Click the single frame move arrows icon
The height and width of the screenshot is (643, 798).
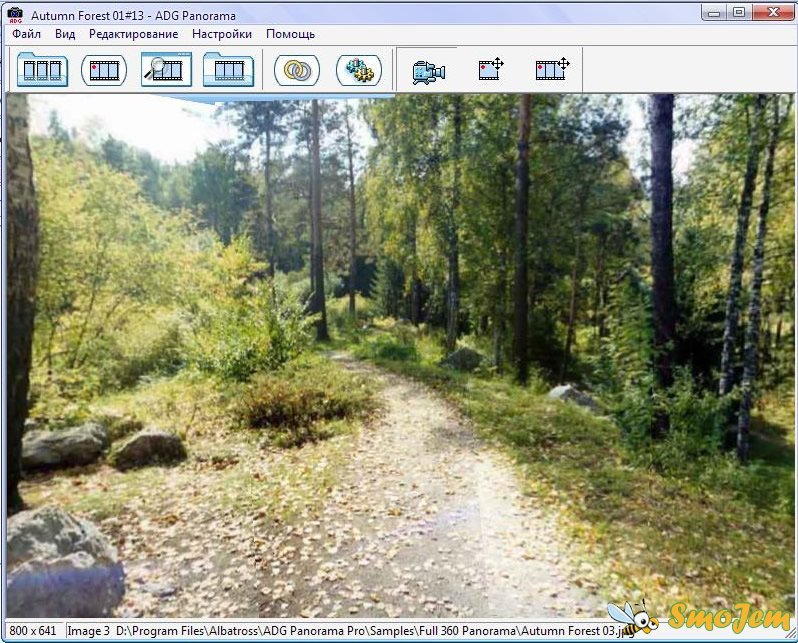[x=490, y=70]
